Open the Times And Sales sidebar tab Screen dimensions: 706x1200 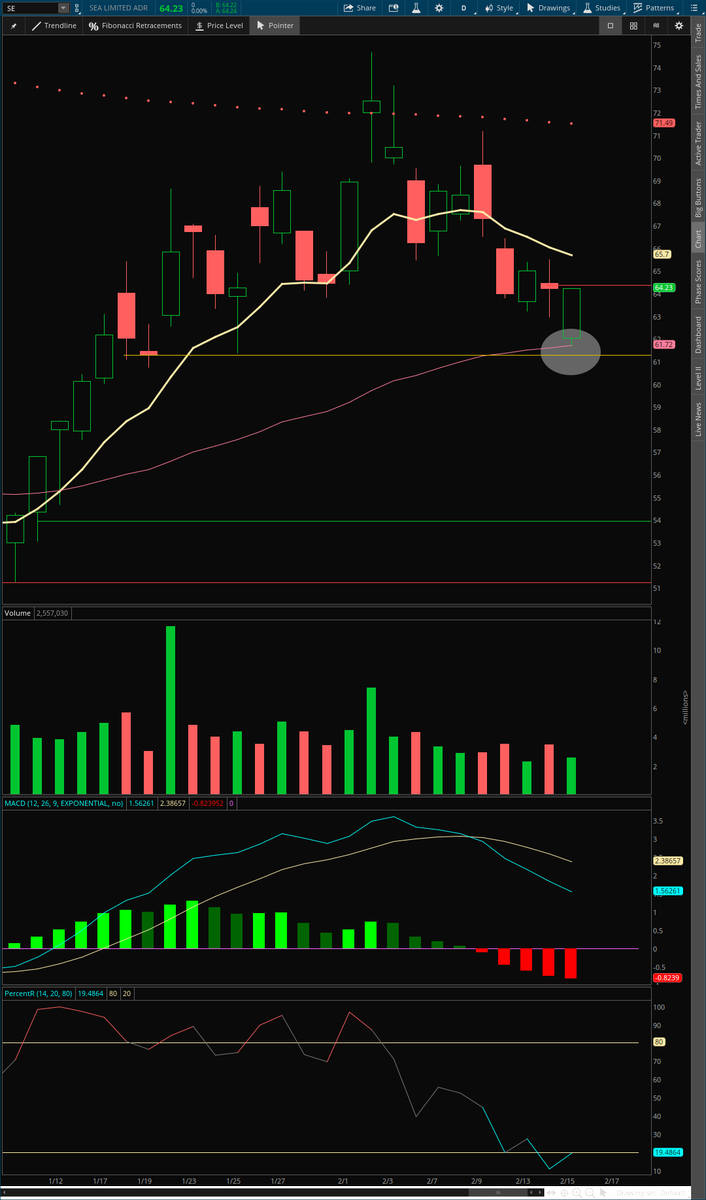click(x=698, y=82)
